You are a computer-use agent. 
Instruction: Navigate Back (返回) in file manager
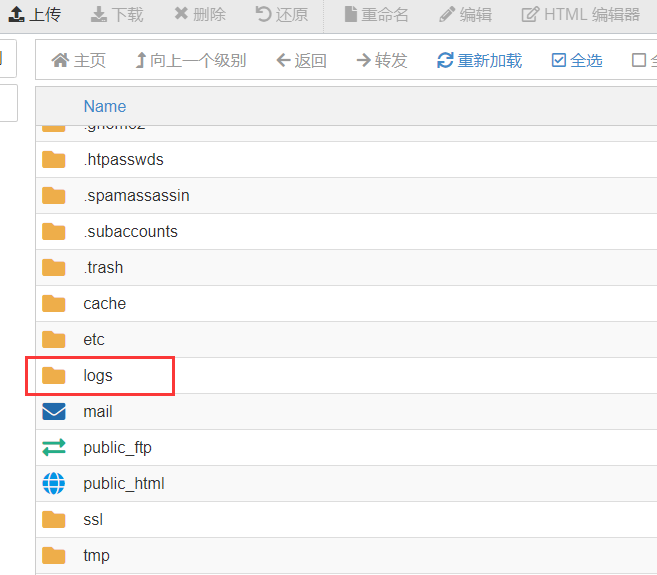[x=301, y=61]
